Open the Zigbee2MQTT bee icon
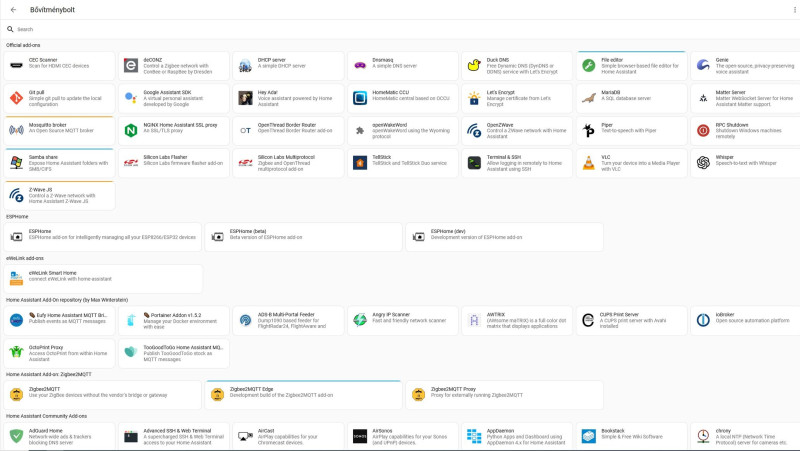The image size is (800, 451). click(16, 394)
